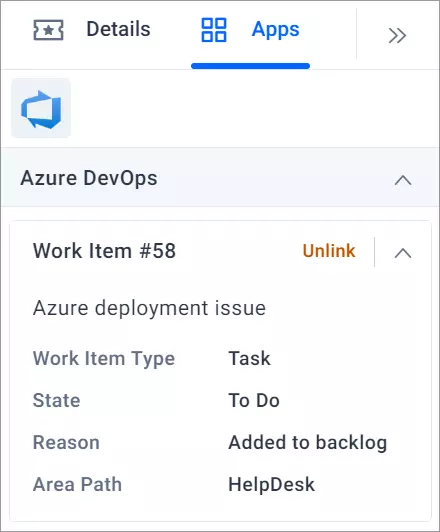Collapse Work Item #58 card chevron
440x532 pixels.
pos(403,253)
